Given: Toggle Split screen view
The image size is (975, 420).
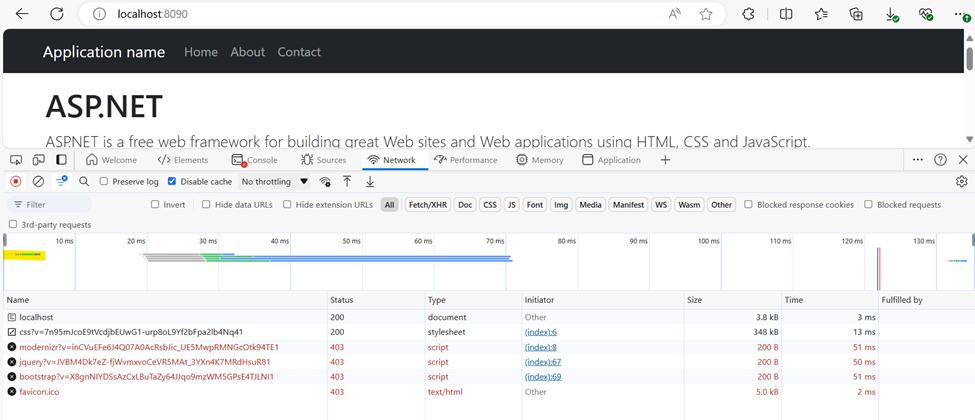Looking at the screenshot, I should tap(786, 14).
